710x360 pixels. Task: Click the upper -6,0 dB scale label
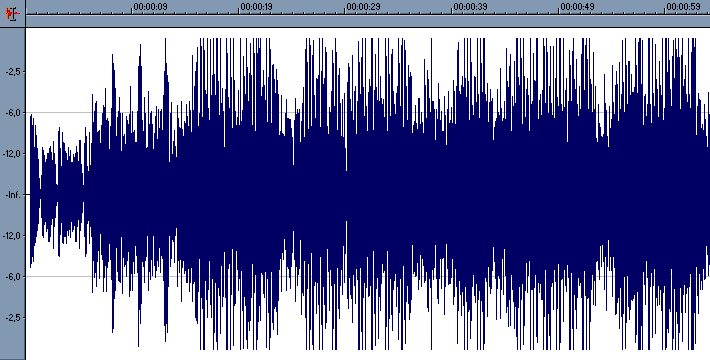pos(12,112)
